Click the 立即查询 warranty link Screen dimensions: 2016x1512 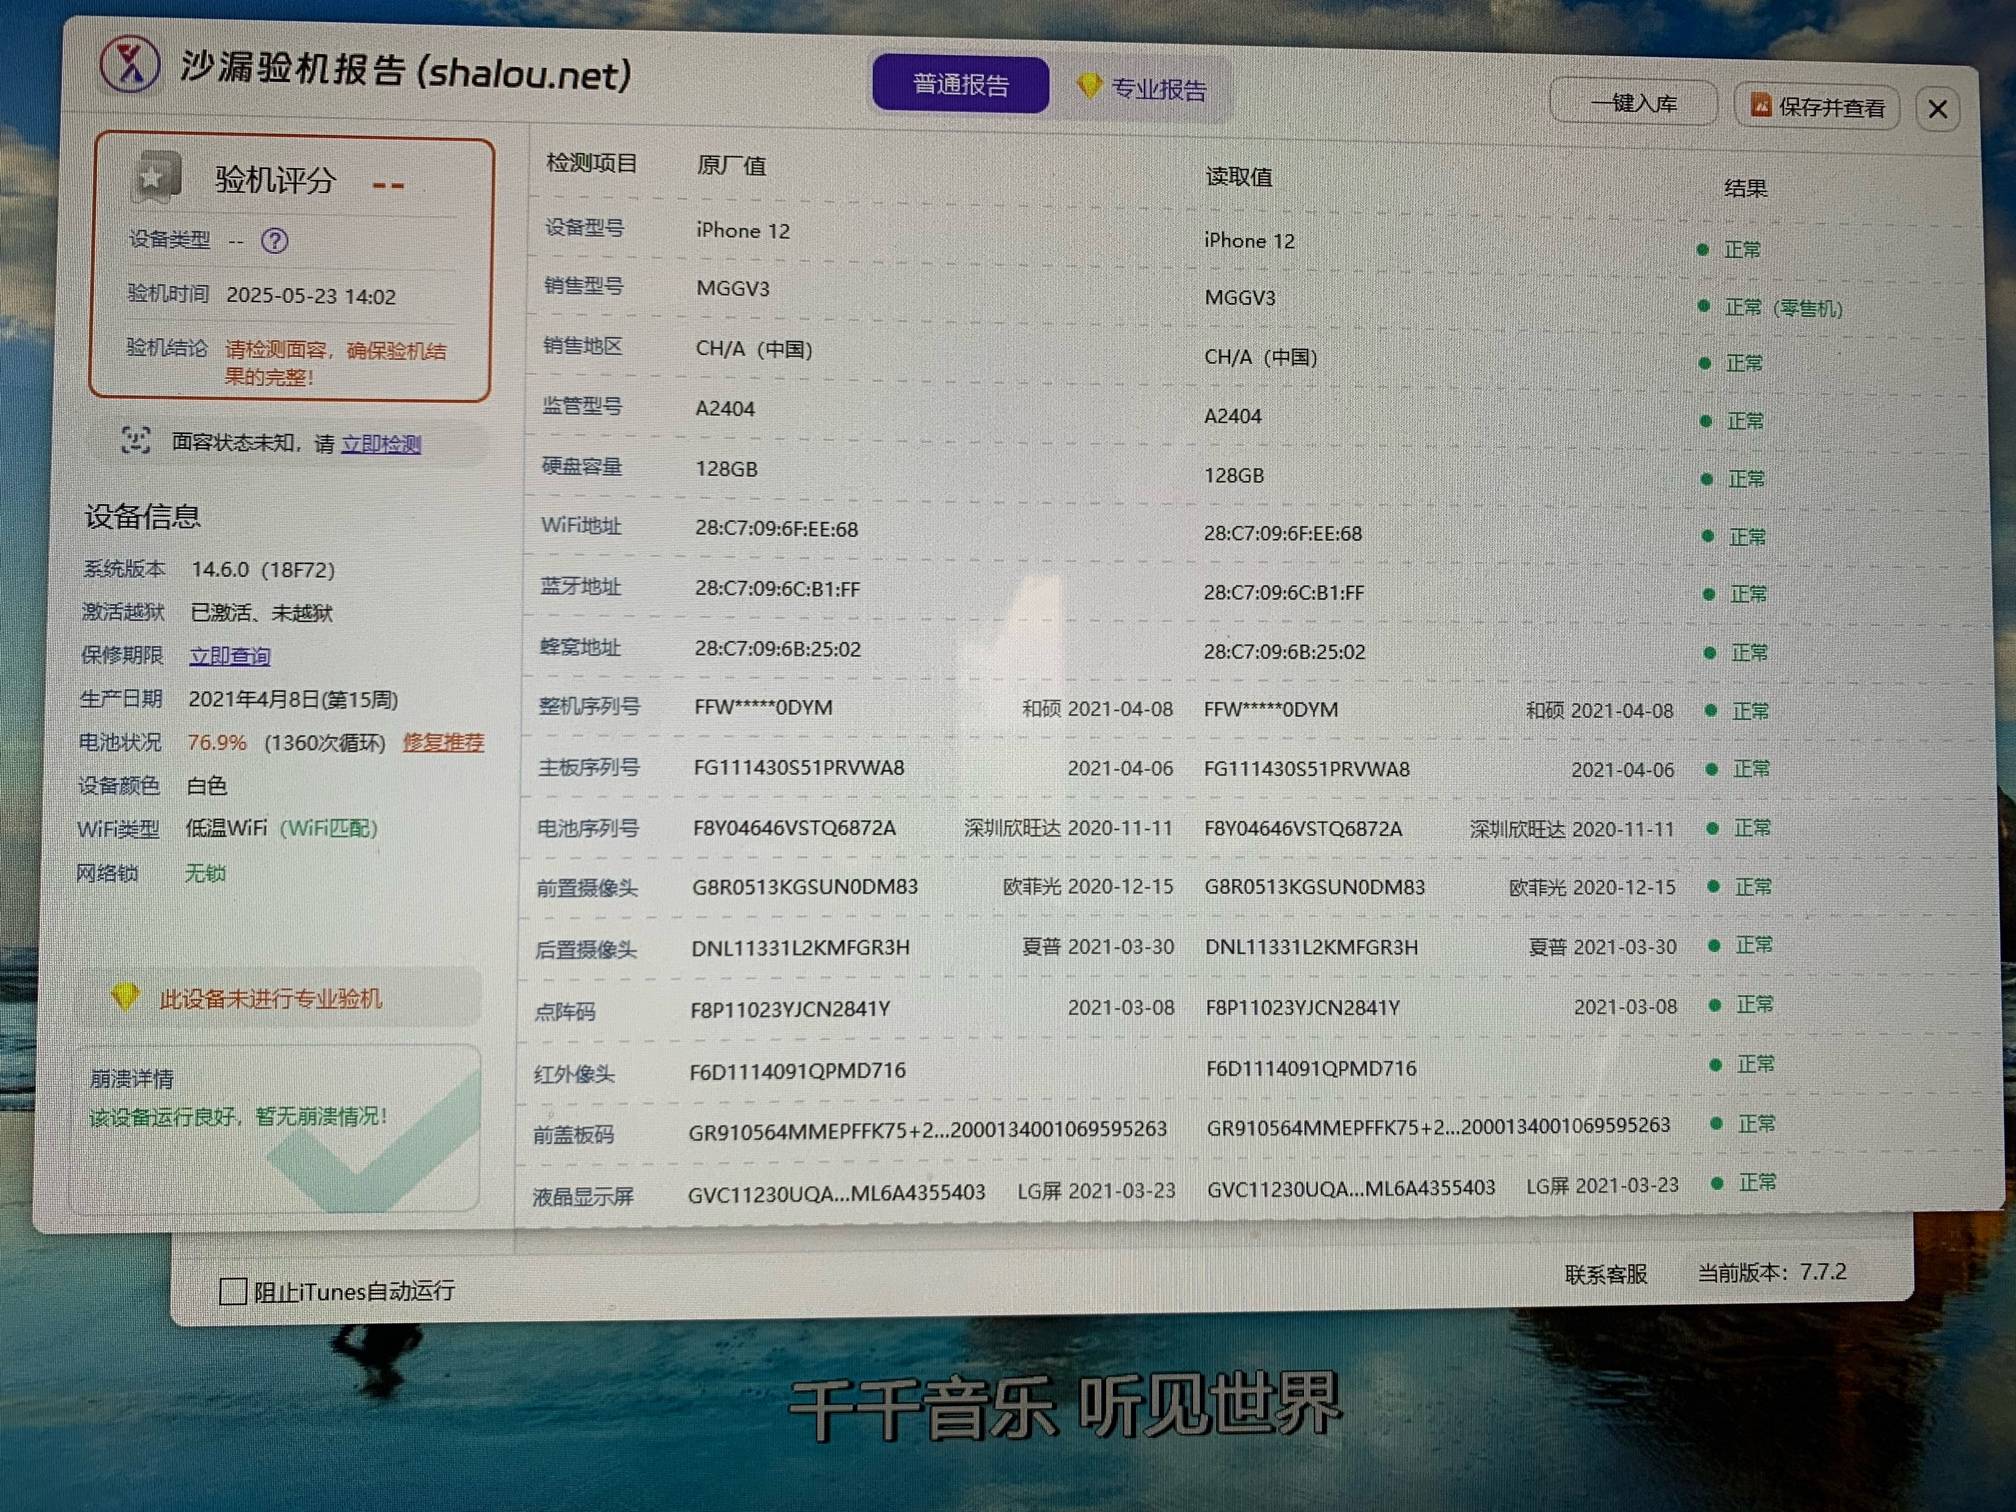coord(230,656)
